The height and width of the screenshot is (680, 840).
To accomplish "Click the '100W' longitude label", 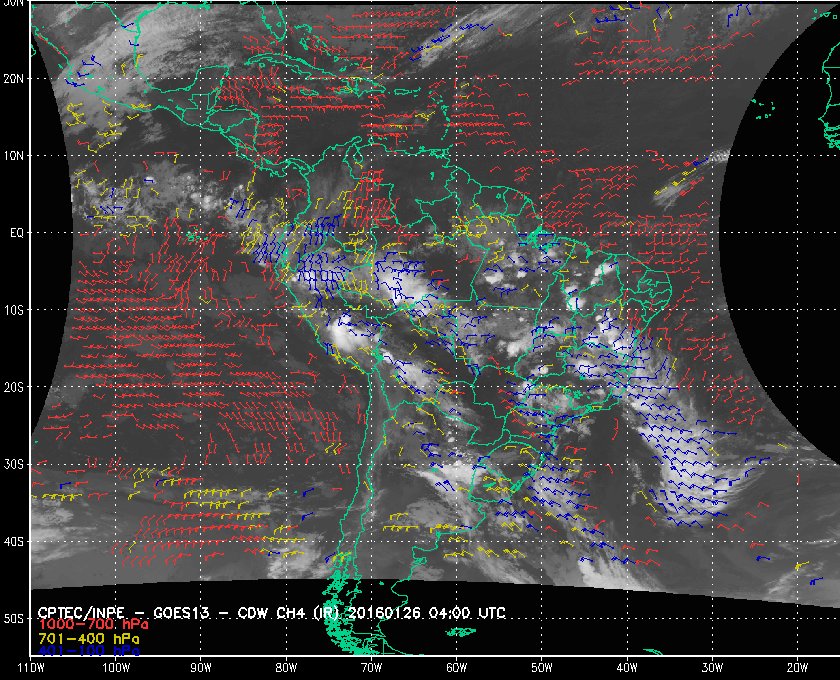I will (116, 668).
